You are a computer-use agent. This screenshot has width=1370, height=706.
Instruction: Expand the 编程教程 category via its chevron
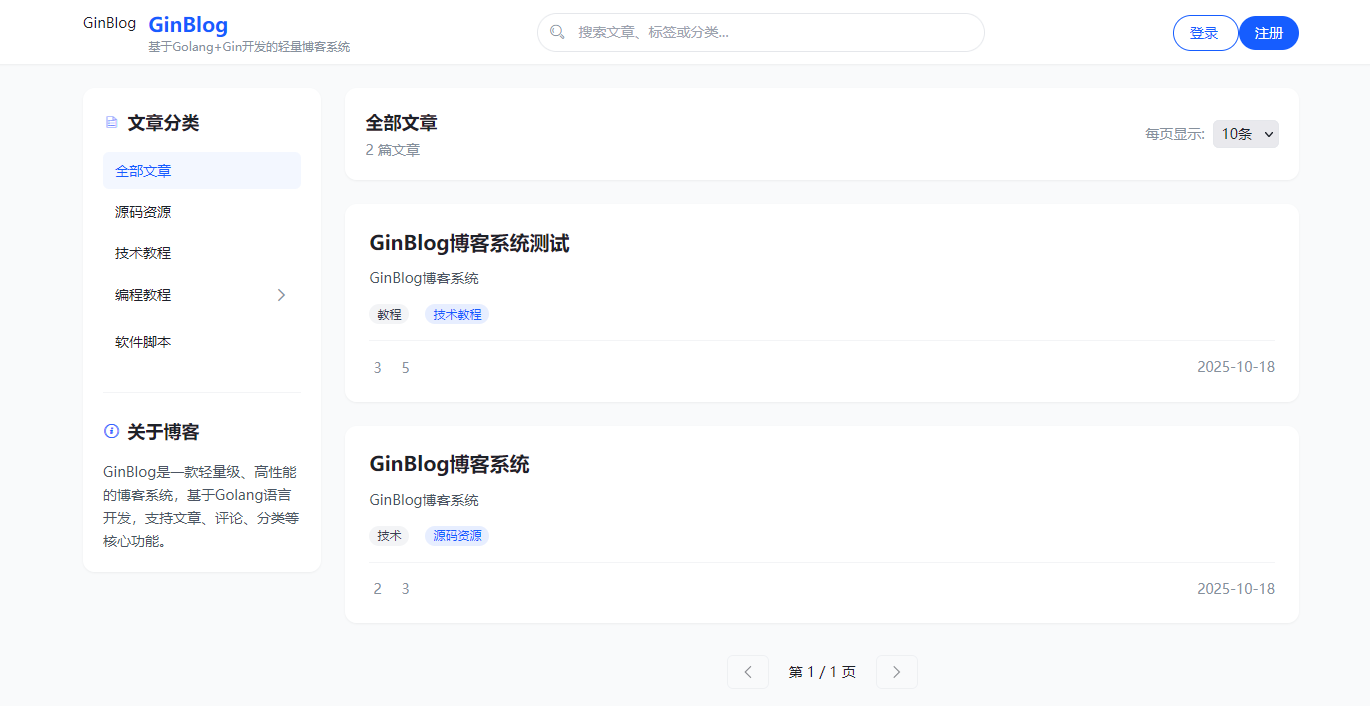(281, 294)
